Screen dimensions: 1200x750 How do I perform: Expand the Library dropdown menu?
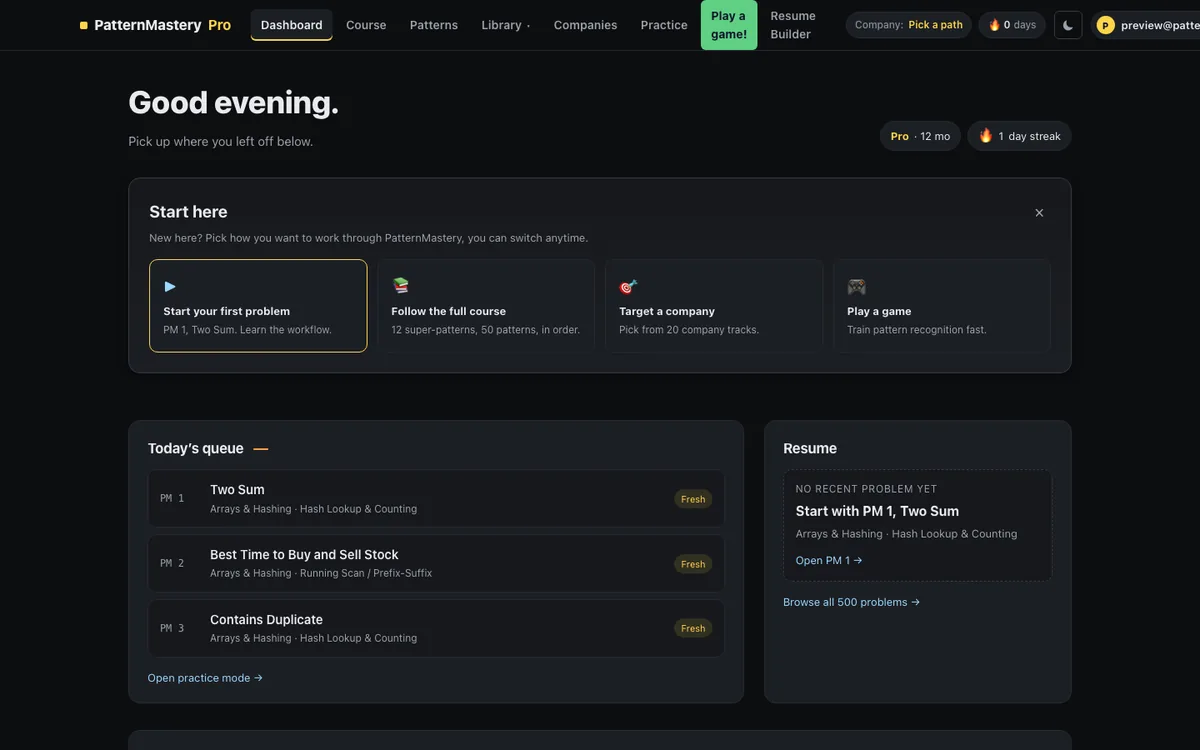click(506, 25)
